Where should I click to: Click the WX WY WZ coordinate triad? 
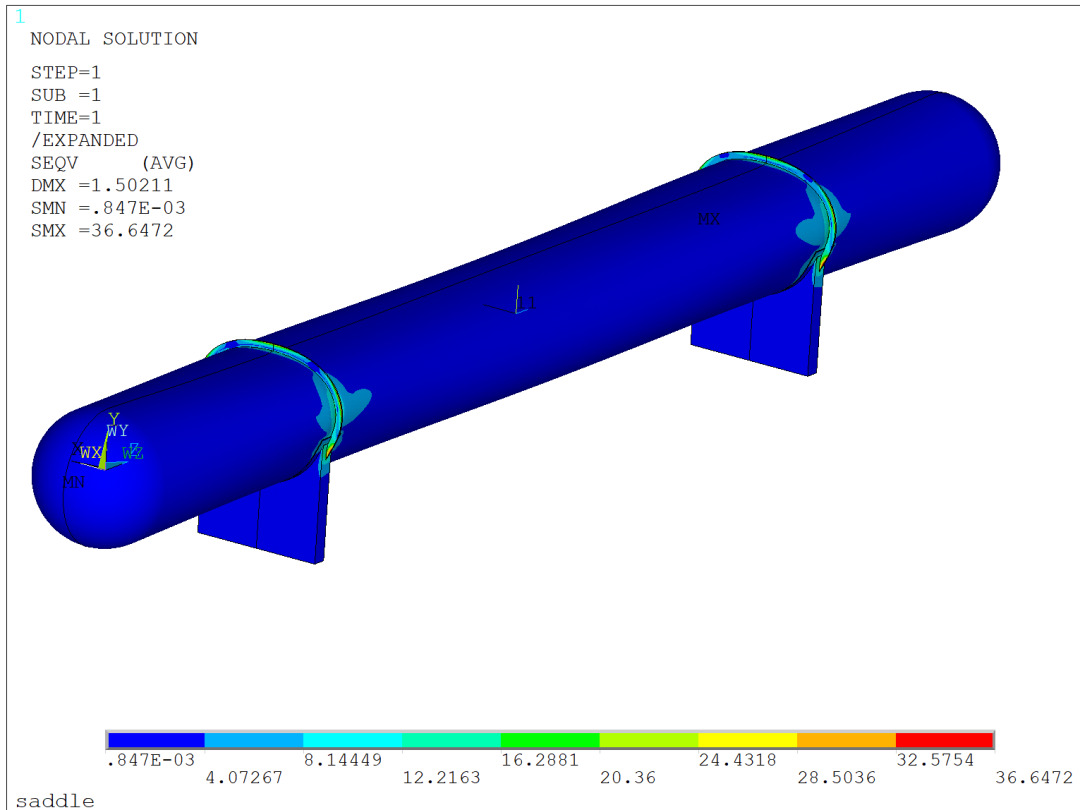[x=107, y=442]
